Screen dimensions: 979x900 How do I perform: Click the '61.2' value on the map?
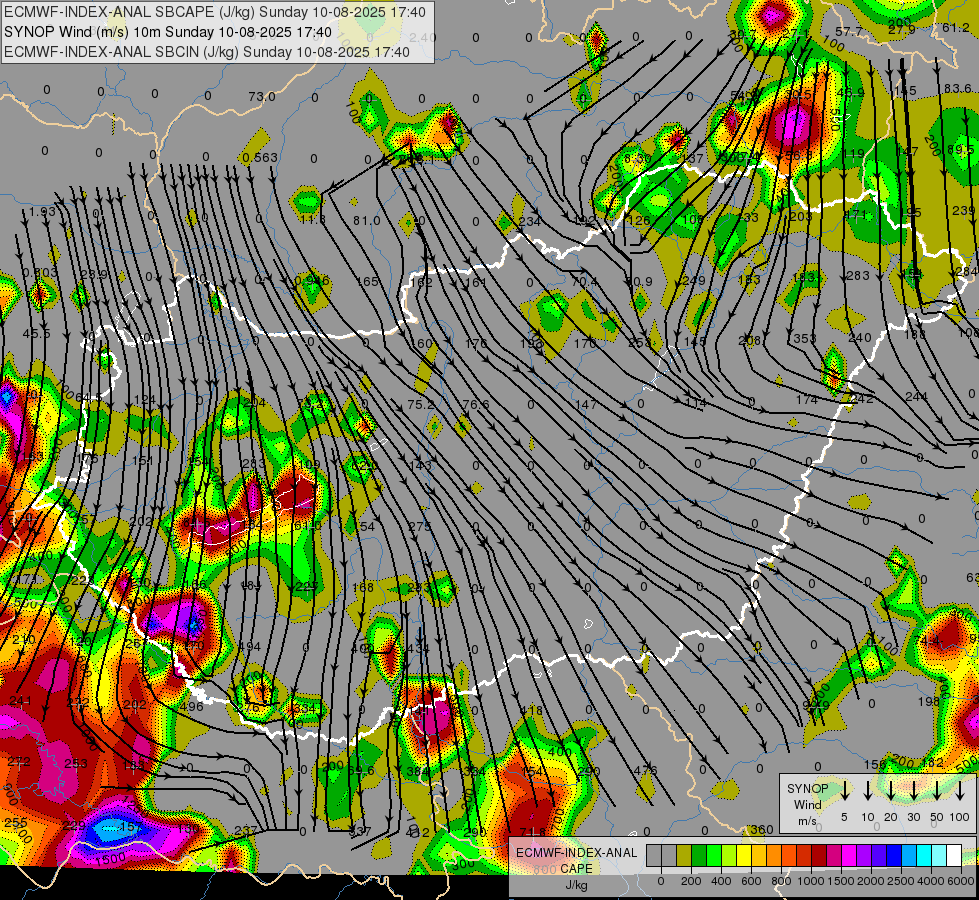(x=956, y=27)
